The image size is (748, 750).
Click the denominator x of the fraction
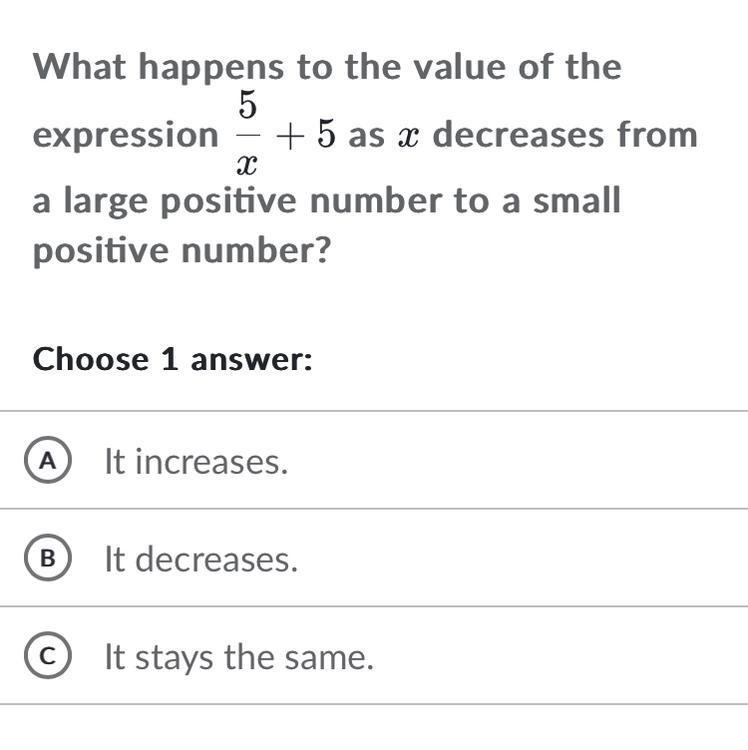pos(247,166)
